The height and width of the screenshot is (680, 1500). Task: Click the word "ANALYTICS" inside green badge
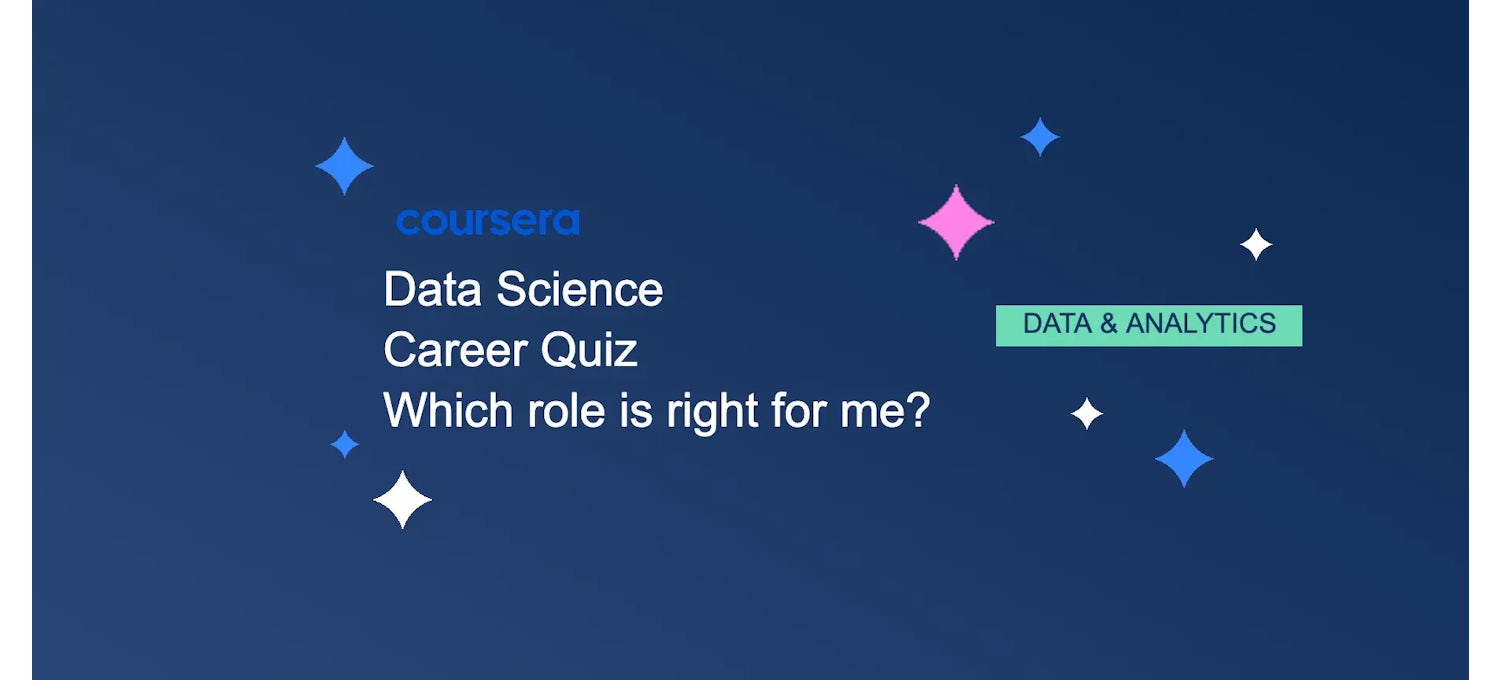(1201, 324)
